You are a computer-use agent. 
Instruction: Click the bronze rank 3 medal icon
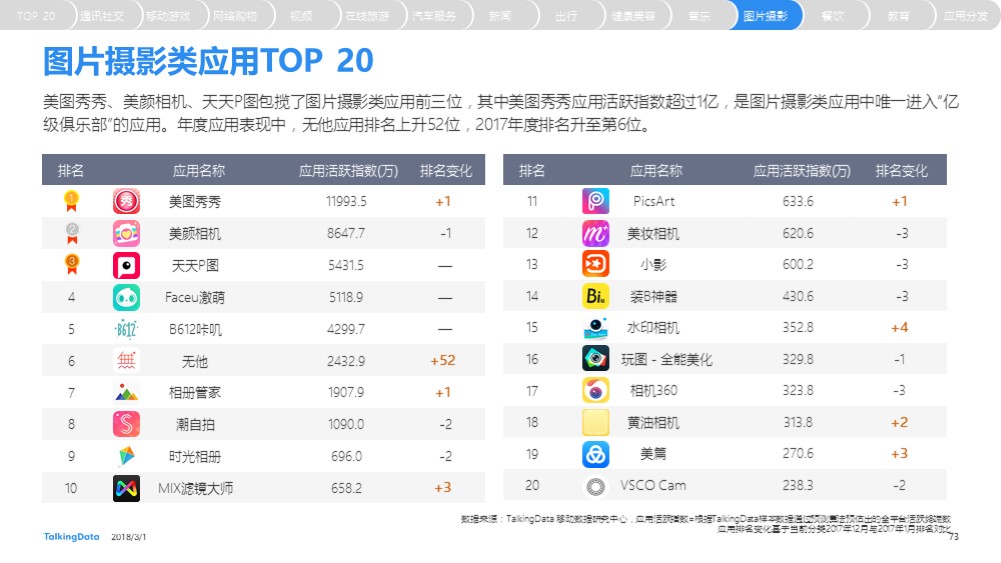click(x=72, y=264)
